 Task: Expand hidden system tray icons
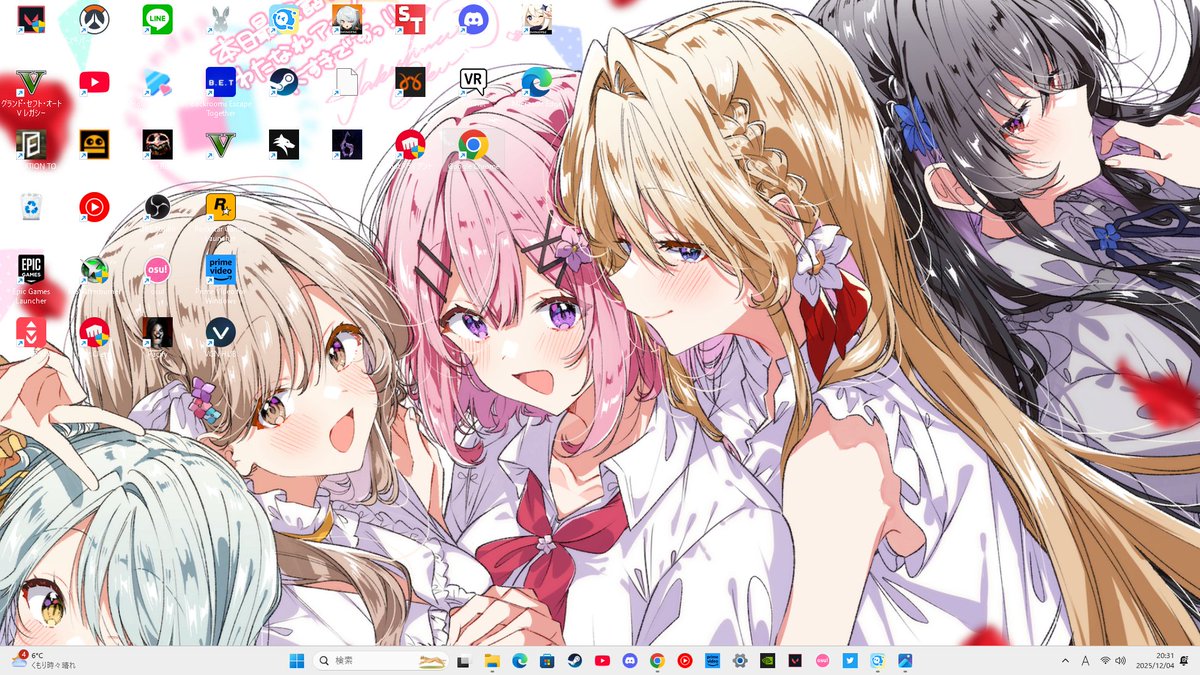pos(1064,660)
